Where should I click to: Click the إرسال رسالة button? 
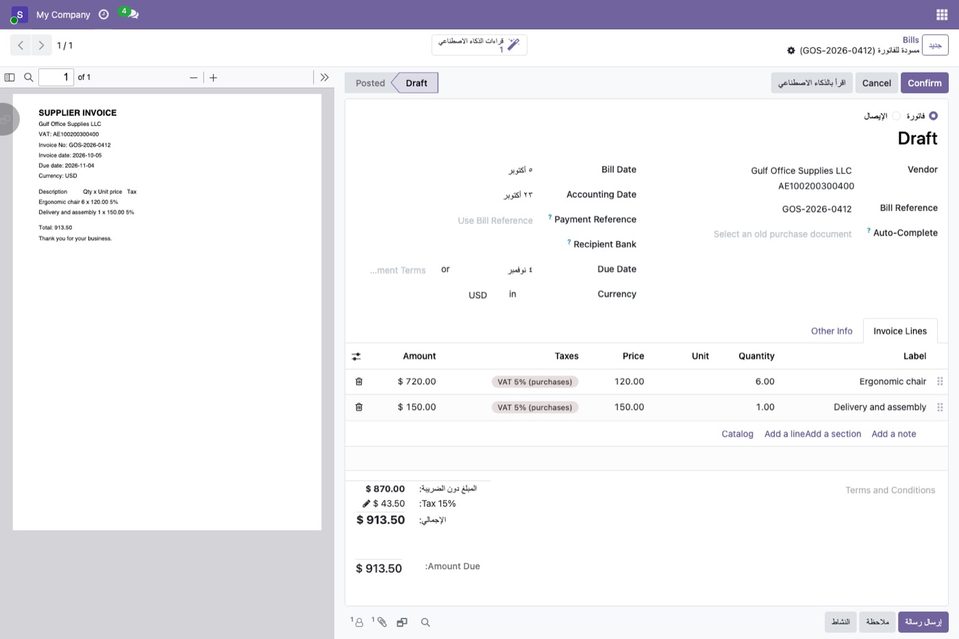coord(923,622)
